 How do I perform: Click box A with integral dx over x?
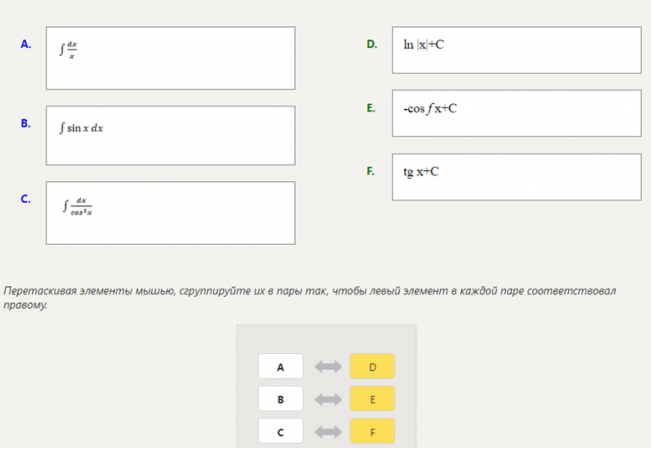[171, 58]
